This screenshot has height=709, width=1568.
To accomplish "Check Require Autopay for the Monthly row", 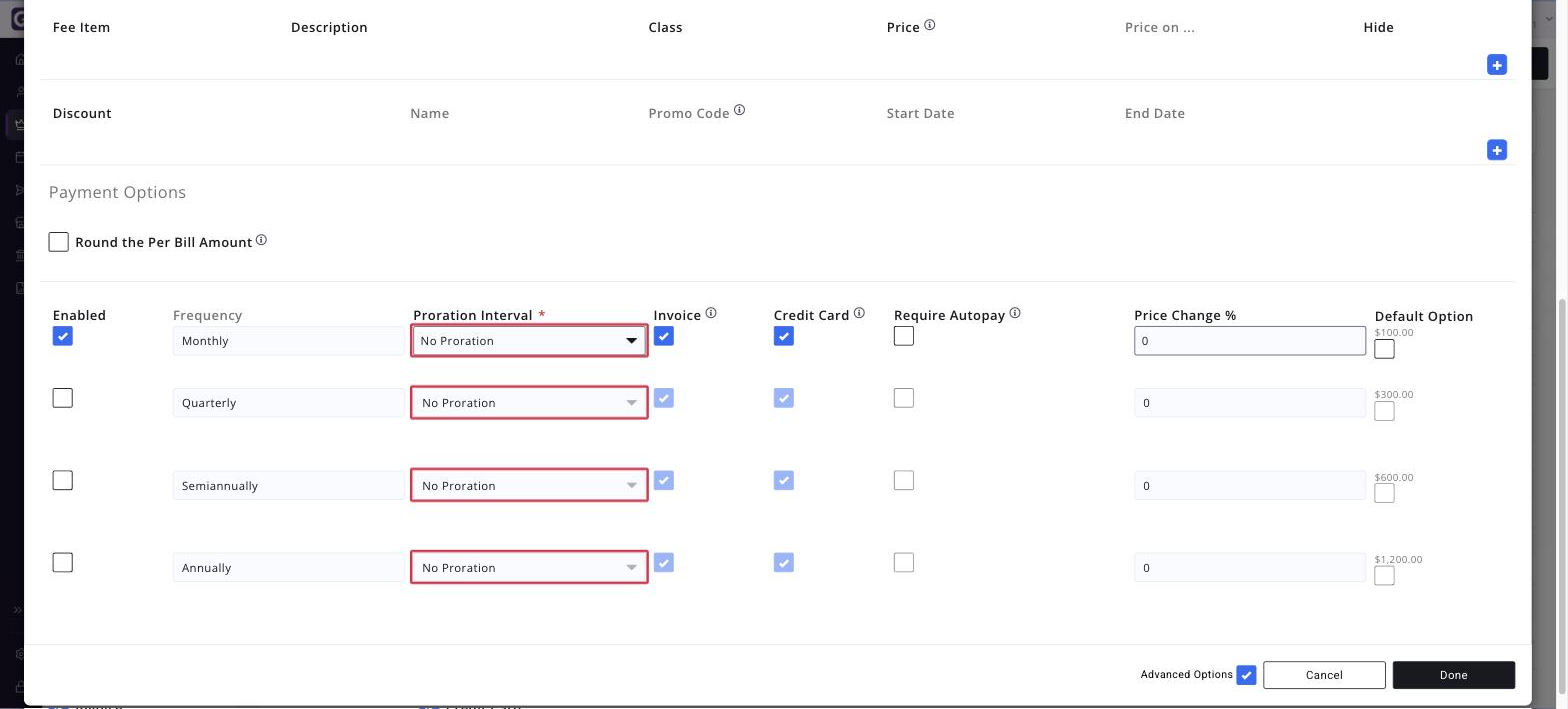I will pos(904,336).
